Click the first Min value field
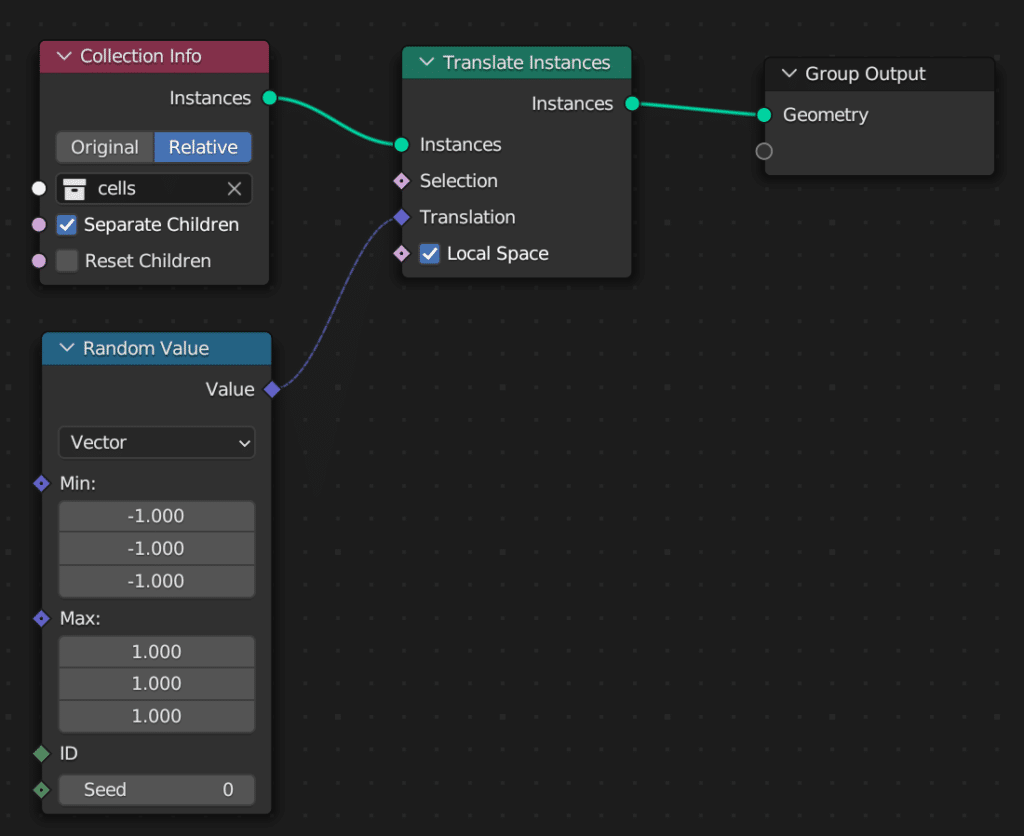1024x836 pixels. tap(157, 516)
